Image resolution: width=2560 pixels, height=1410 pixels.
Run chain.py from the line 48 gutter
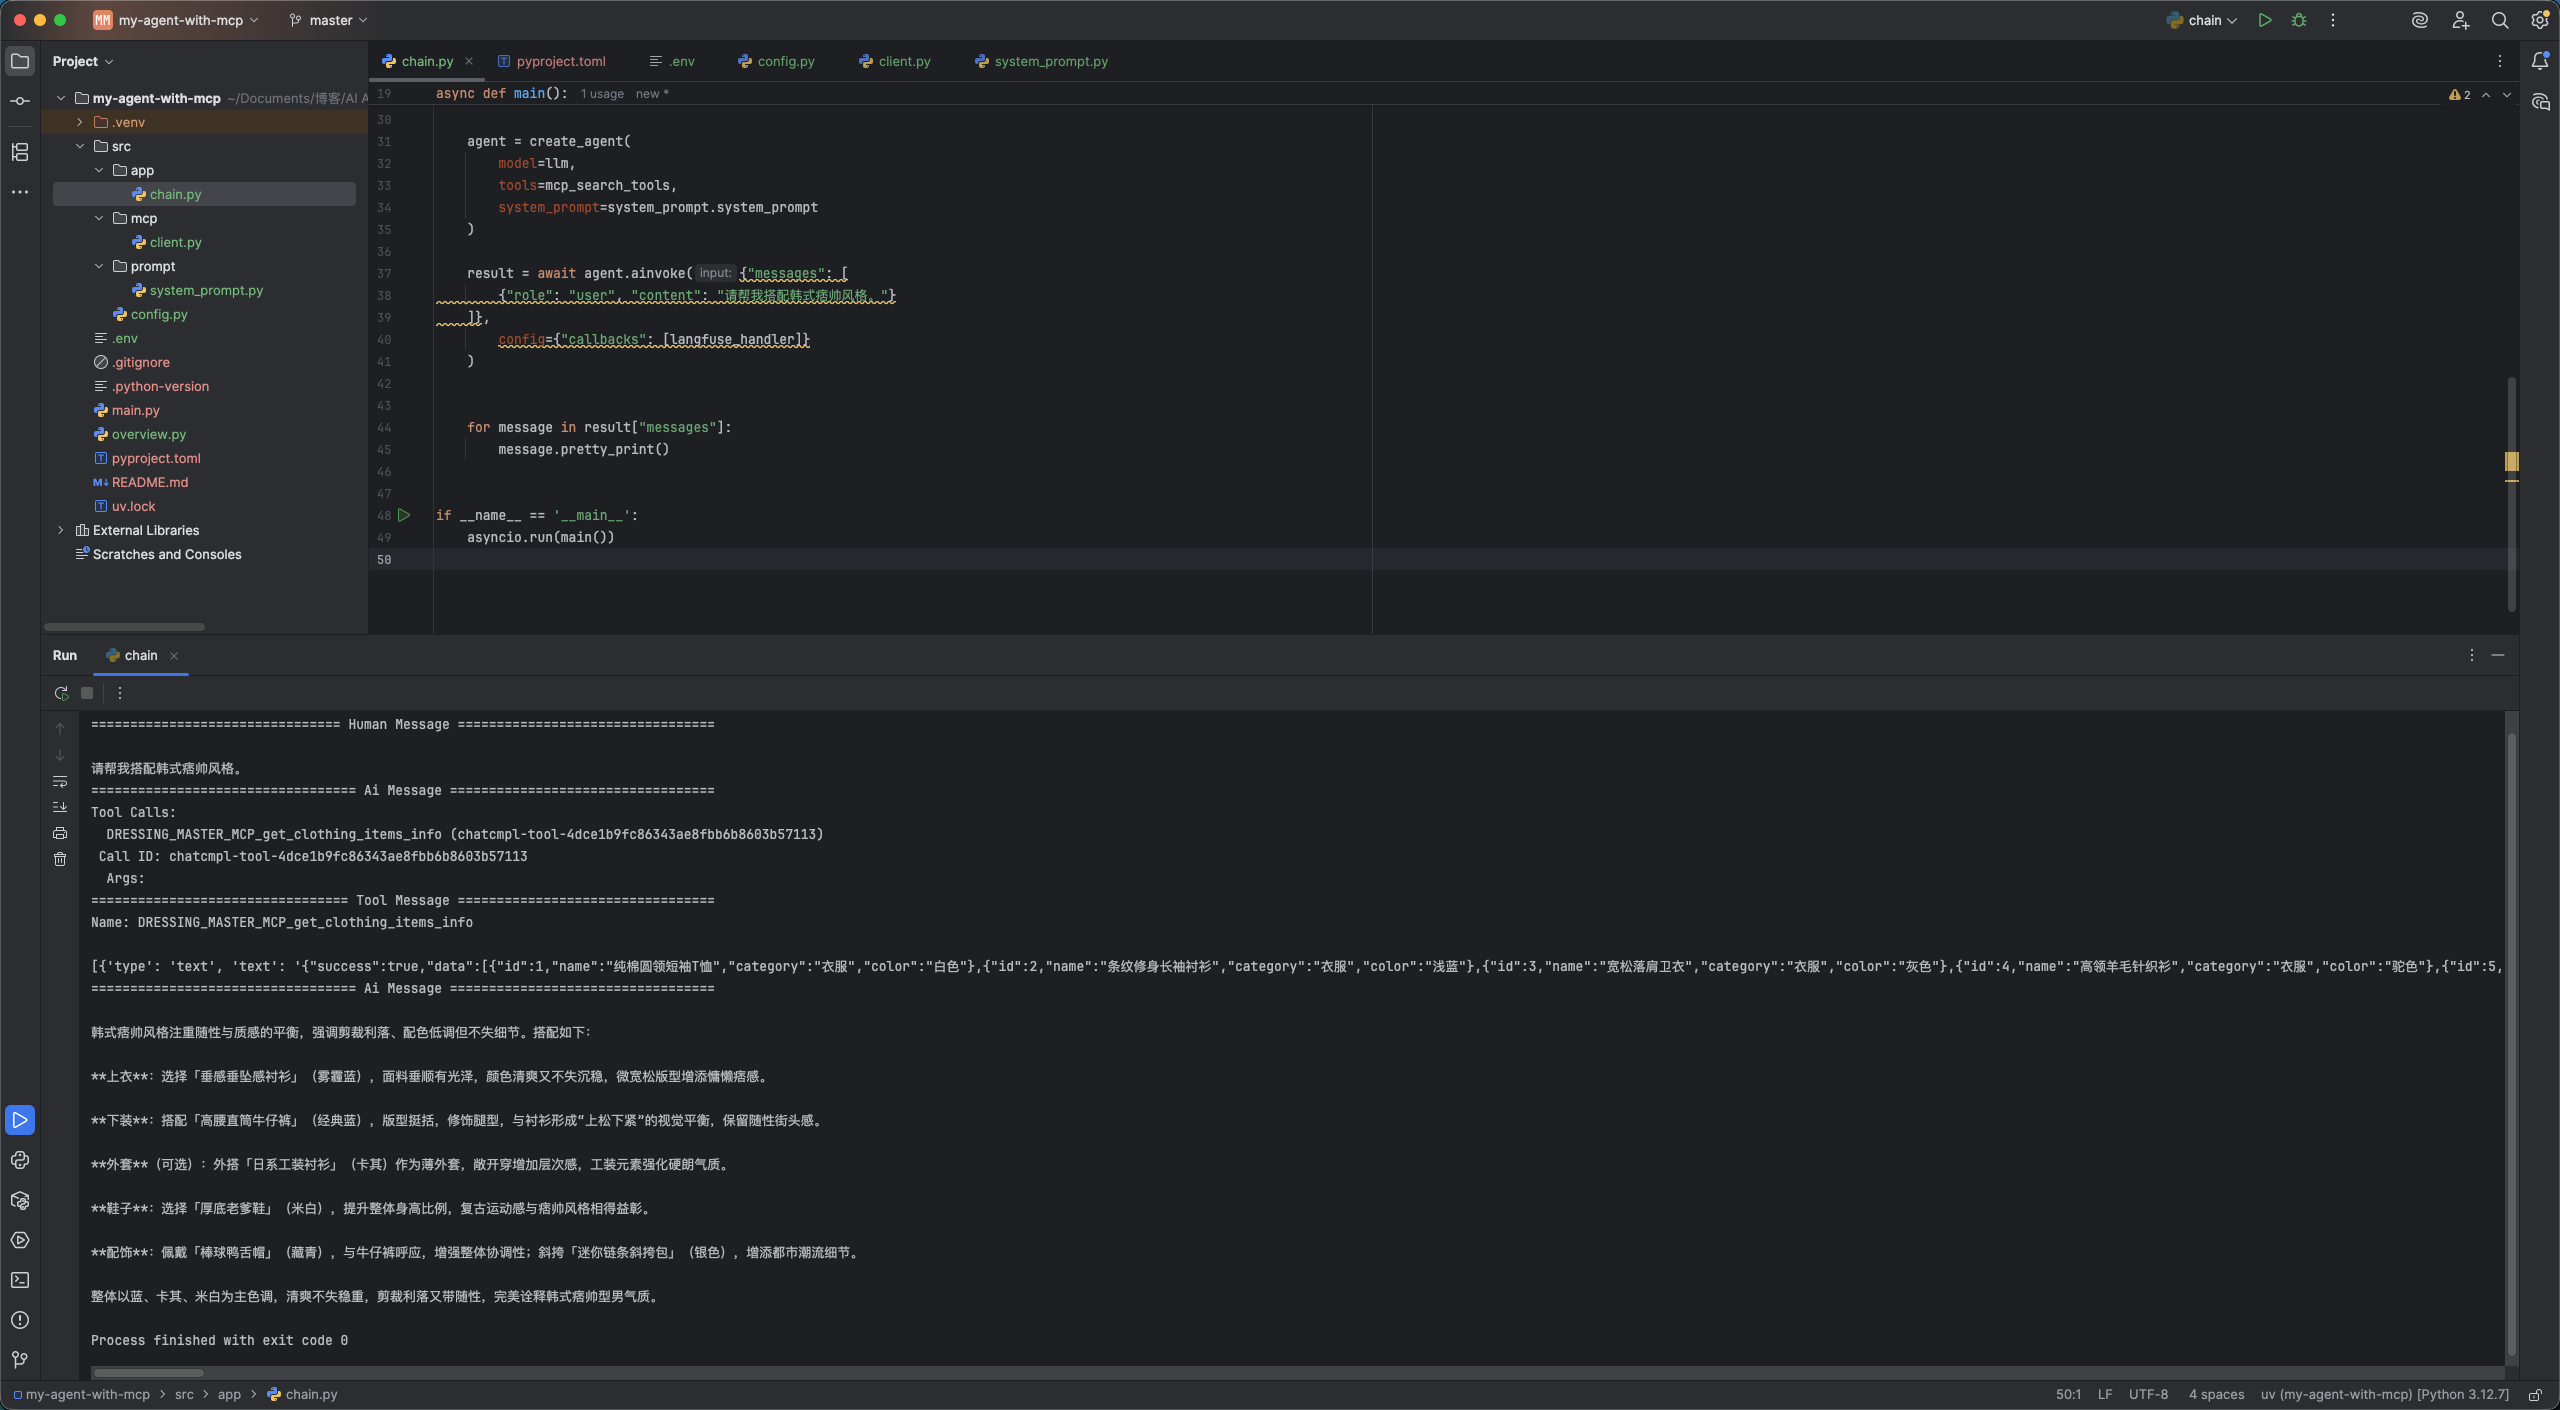click(x=404, y=514)
